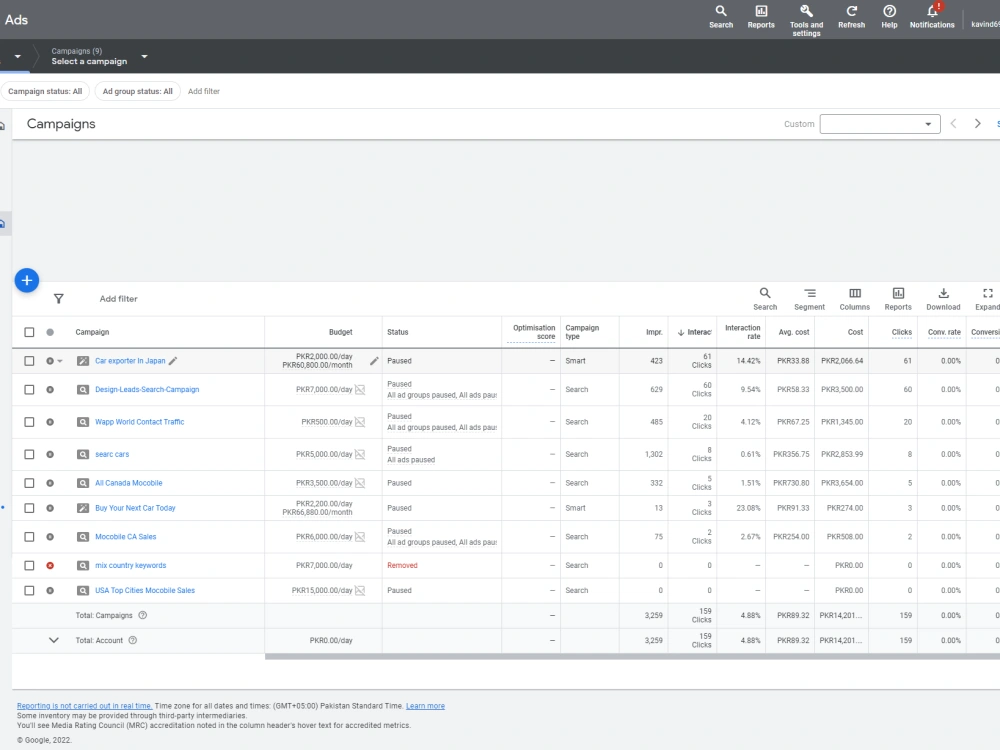Sort by Clicks column header

click(x=901, y=332)
